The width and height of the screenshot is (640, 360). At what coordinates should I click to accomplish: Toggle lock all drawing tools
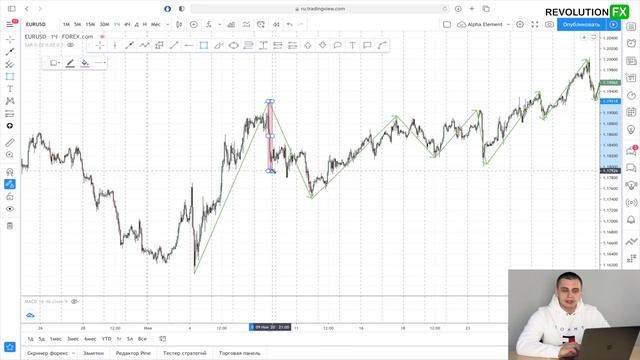(10, 196)
